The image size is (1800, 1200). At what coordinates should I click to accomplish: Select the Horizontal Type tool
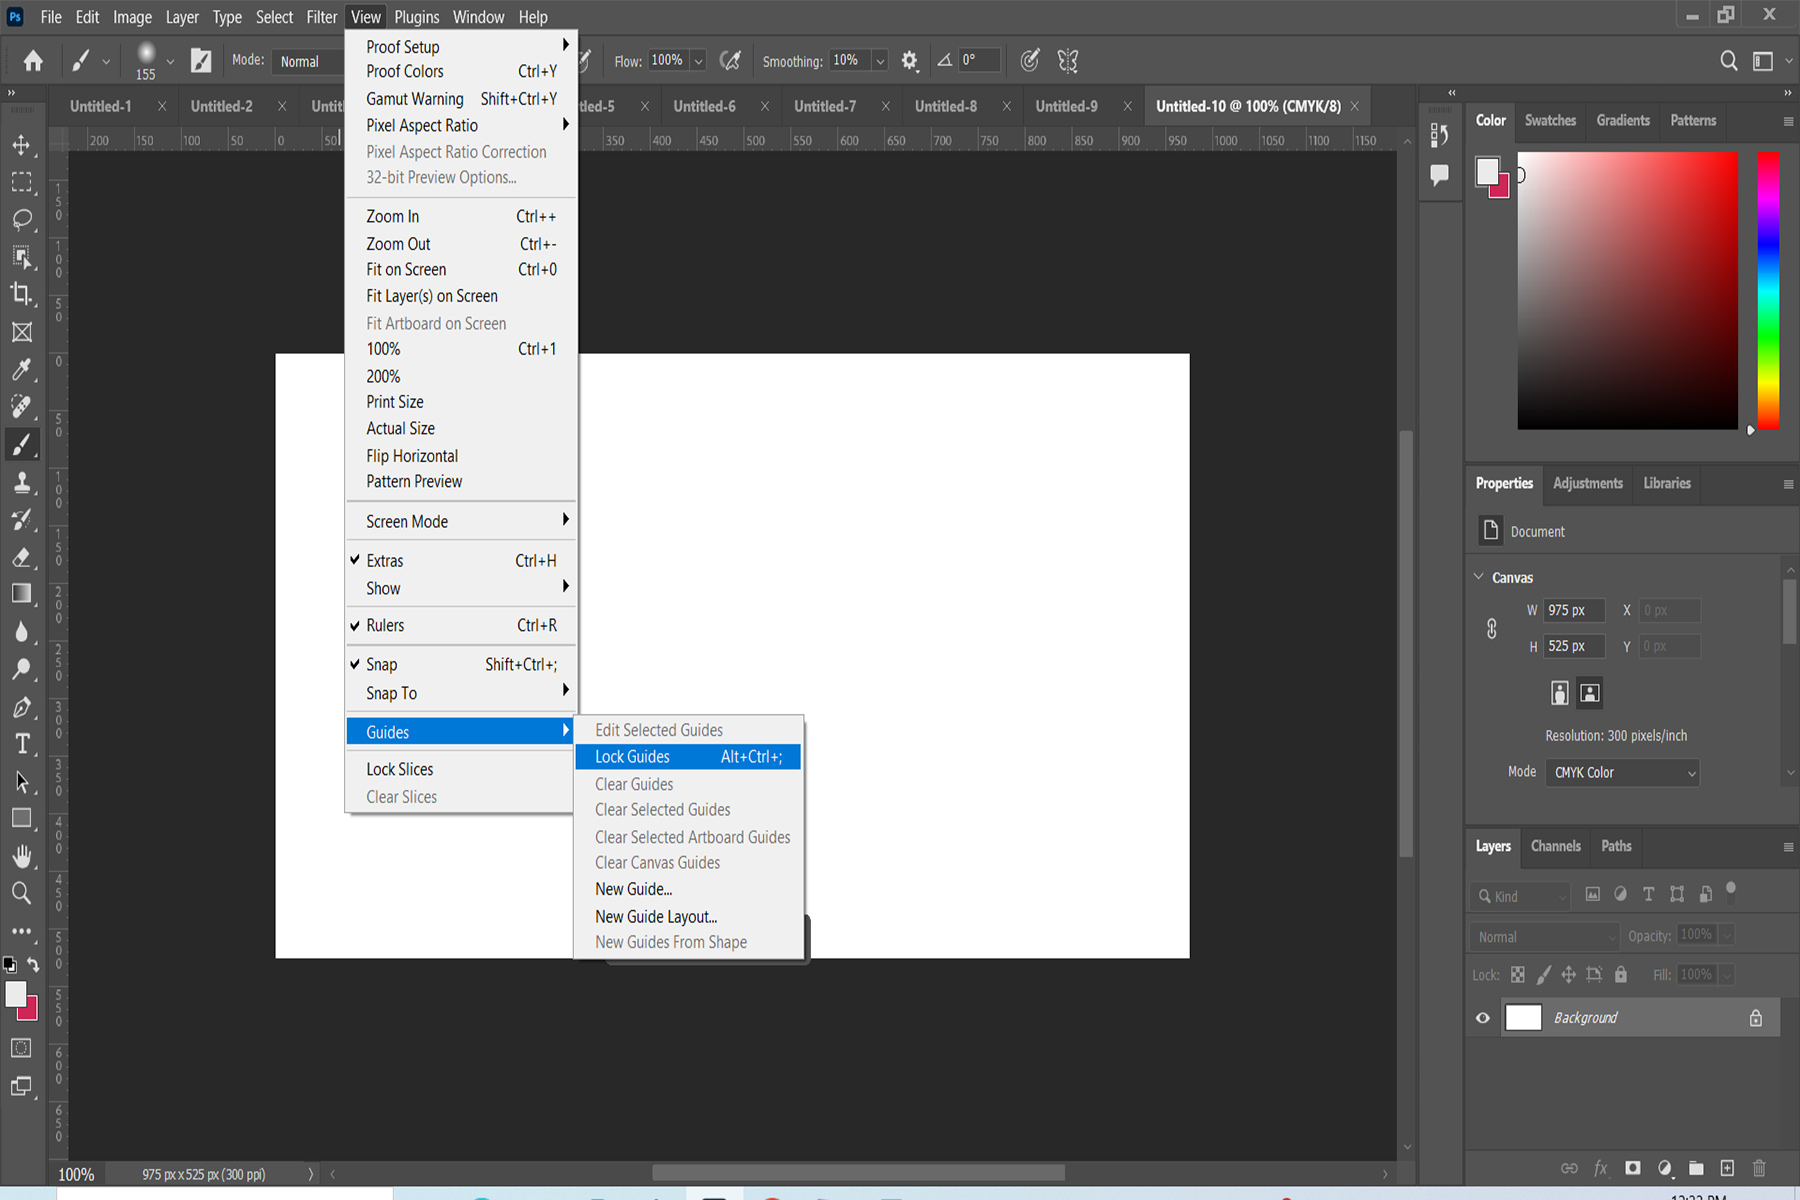click(21, 744)
